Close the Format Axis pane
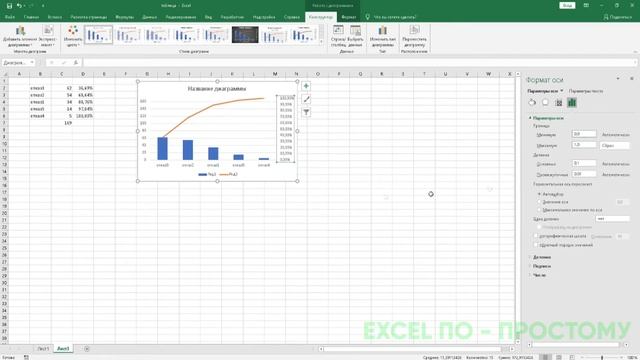This screenshot has width=640, height=360. (632, 78)
